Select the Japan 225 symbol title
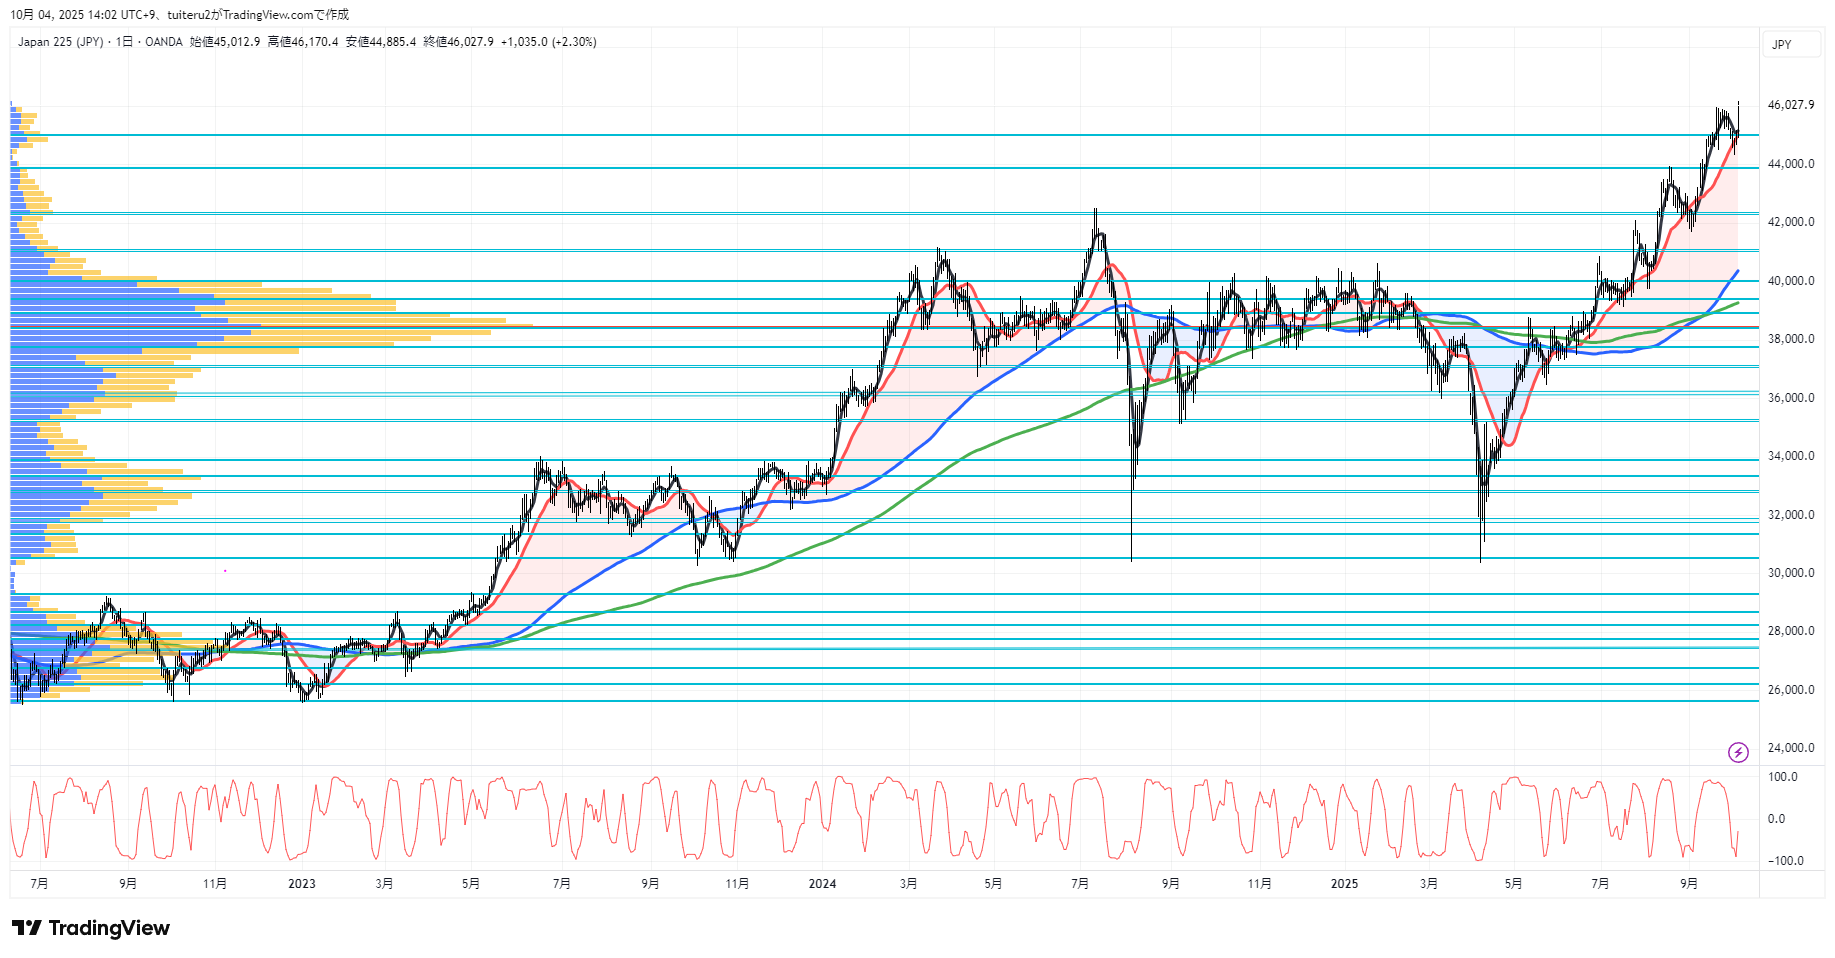Image resolution: width=1835 pixels, height=958 pixels. click(x=60, y=42)
